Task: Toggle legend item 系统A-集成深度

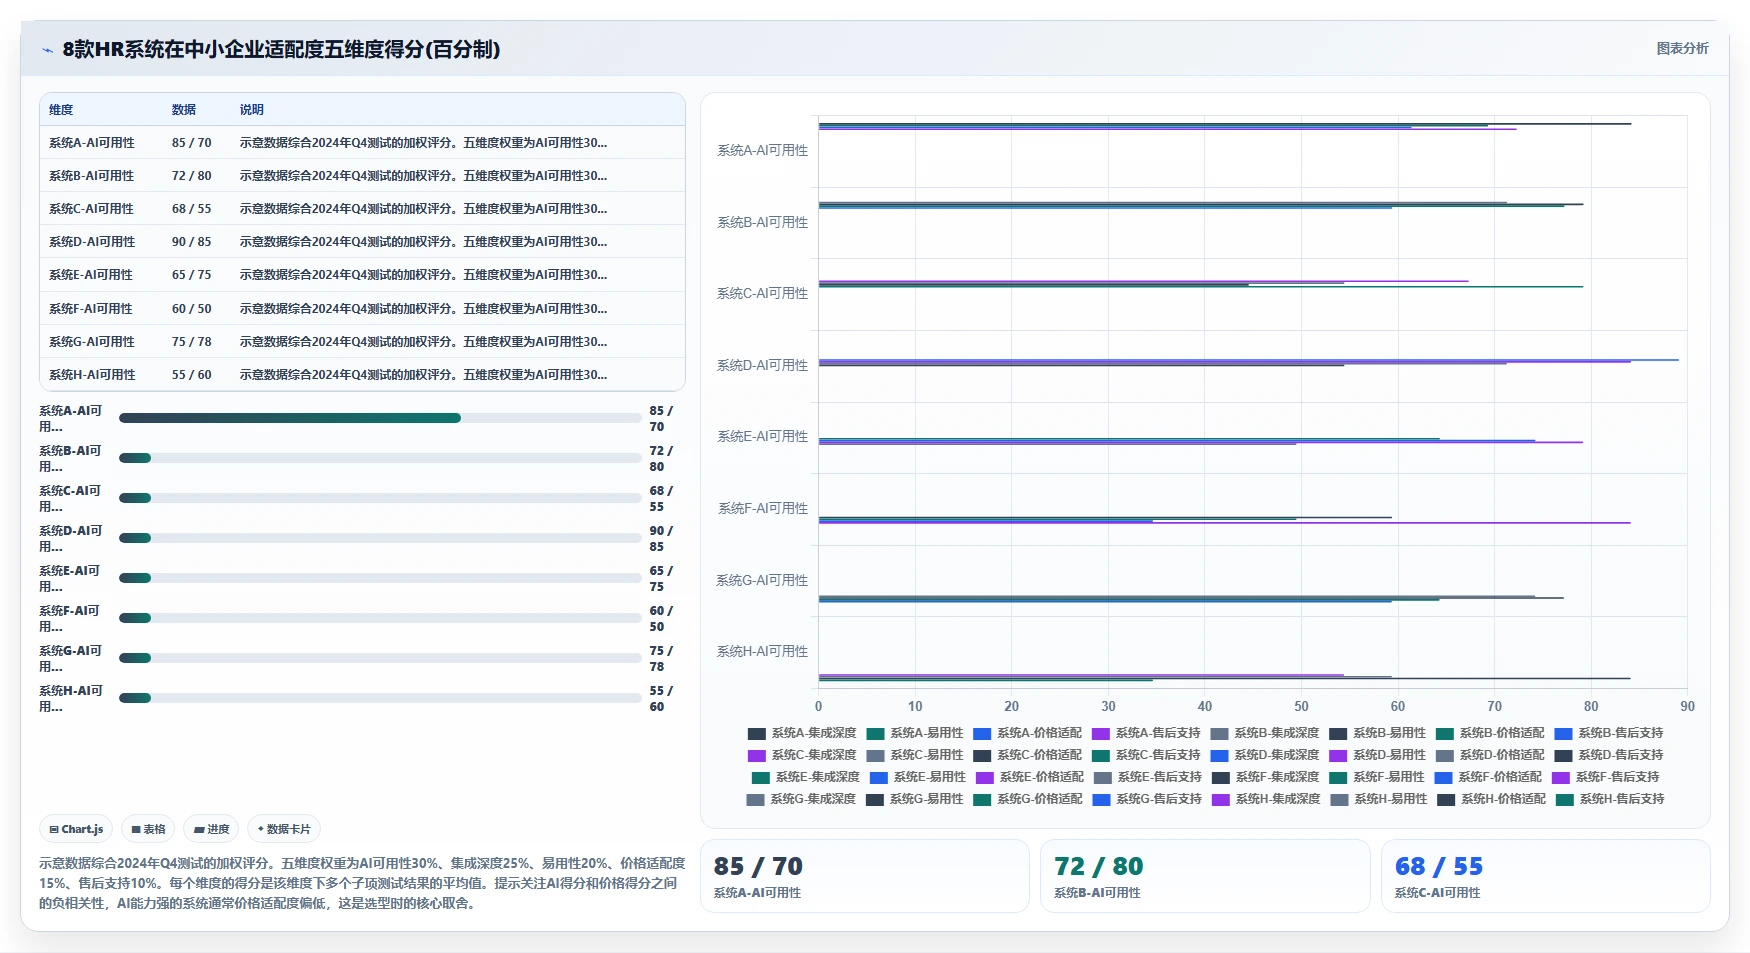Action: click(x=802, y=733)
